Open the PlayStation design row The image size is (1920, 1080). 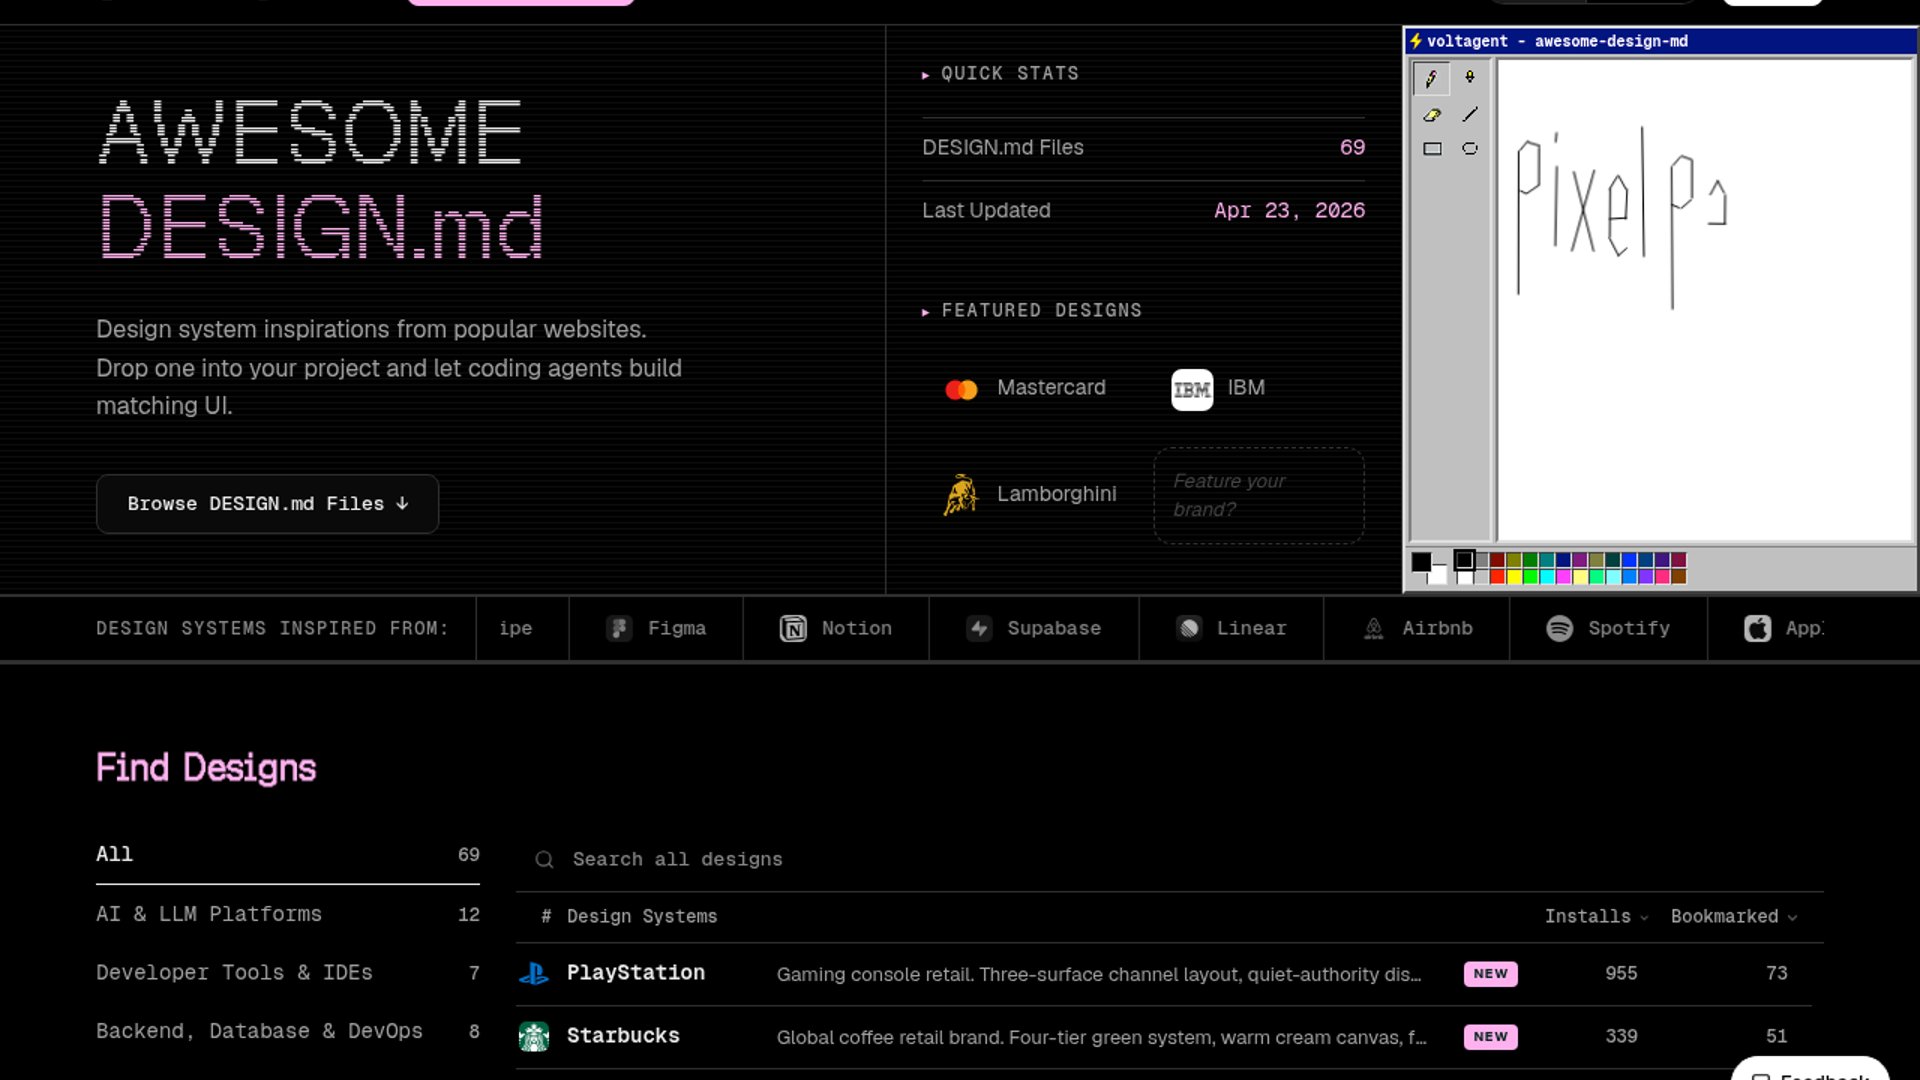click(x=636, y=973)
